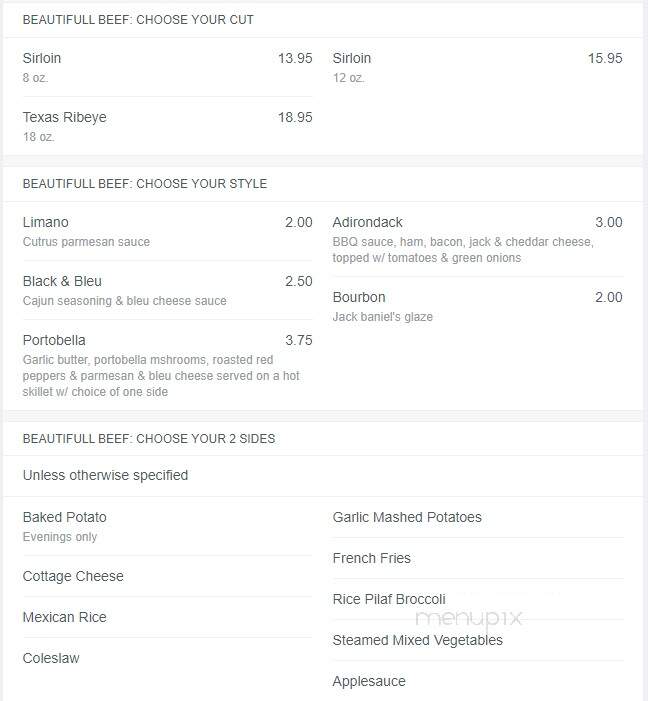Click the Mexican Rice side
This screenshot has width=648, height=701.
click(x=167, y=617)
